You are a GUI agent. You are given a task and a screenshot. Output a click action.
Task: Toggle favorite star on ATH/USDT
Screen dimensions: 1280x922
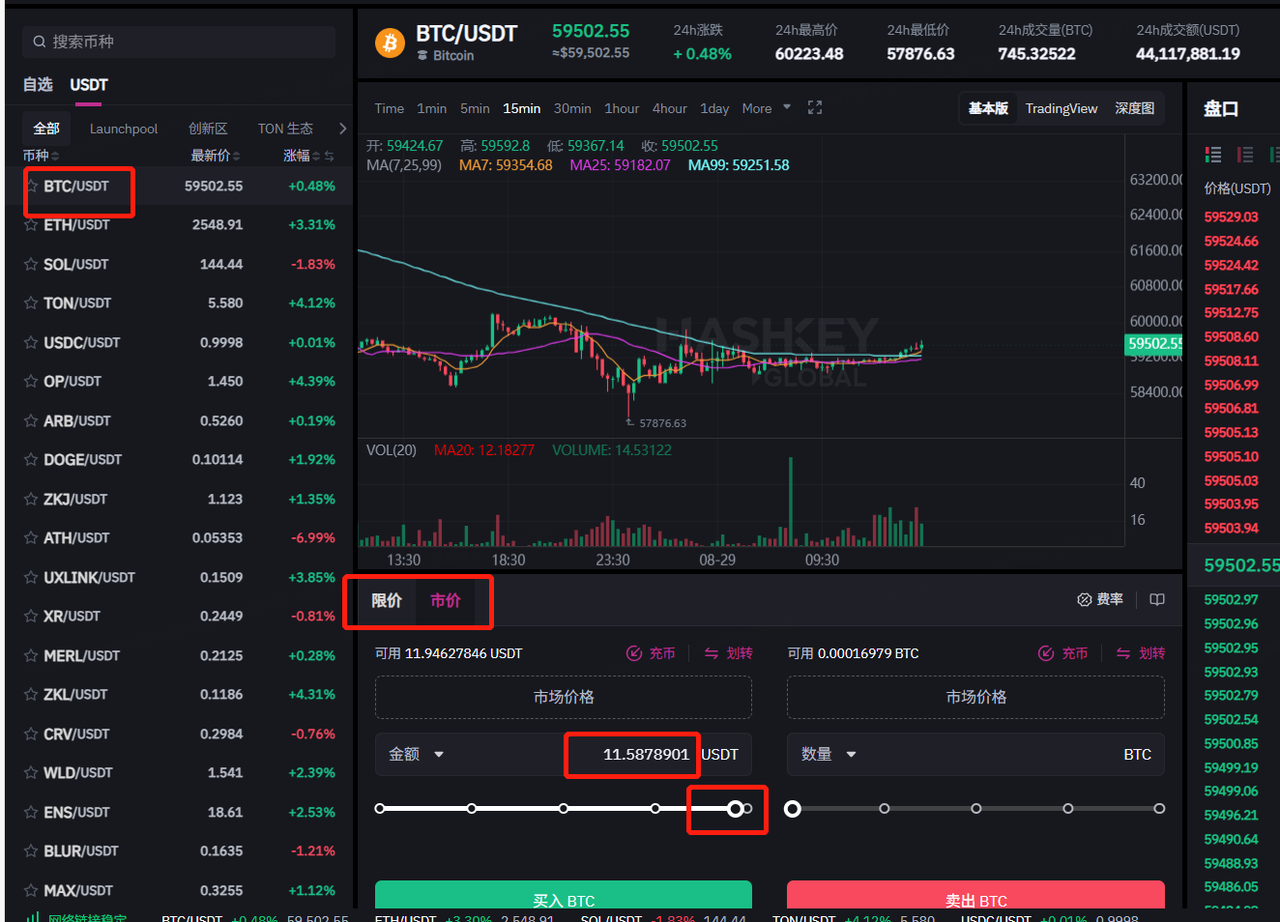pos(33,538)
